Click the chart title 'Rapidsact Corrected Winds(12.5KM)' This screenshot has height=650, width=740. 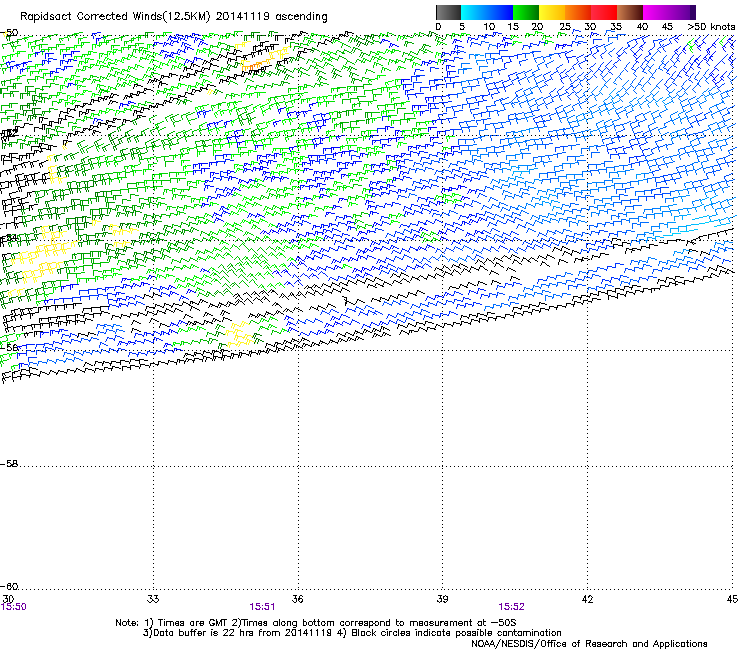[x=115, y=17]
